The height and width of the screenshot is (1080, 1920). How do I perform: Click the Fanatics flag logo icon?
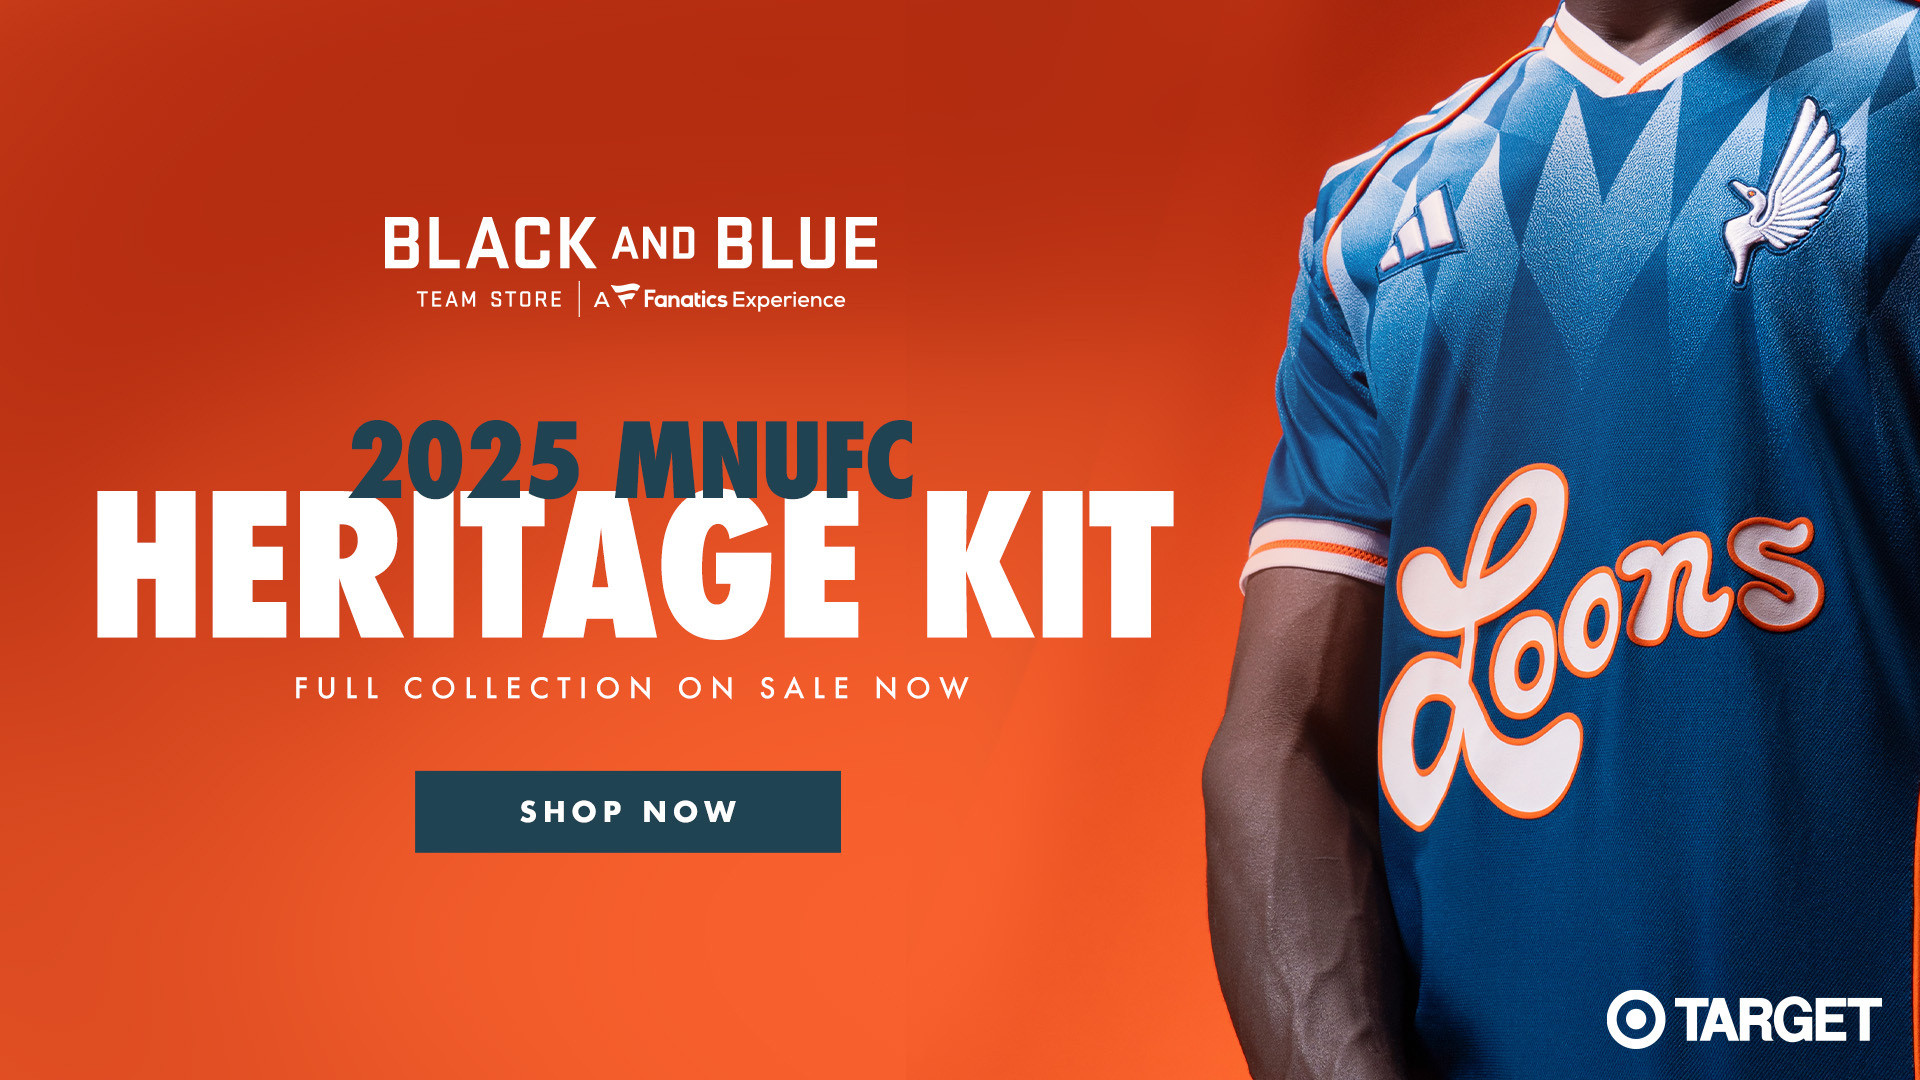click(x=625, y=296)
